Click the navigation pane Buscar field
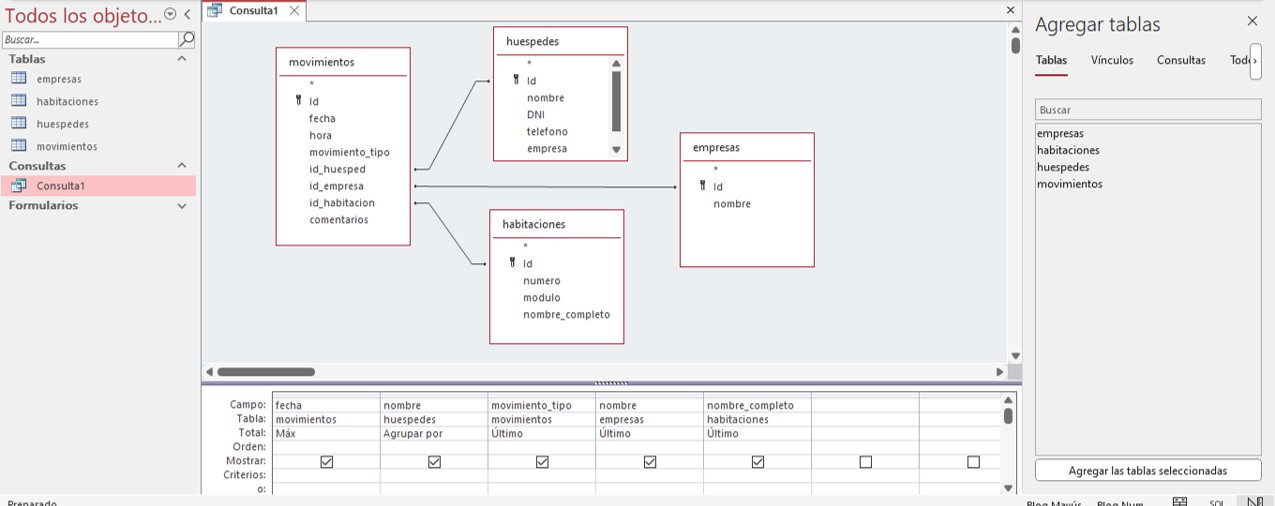1275x506 pixels. coord(90,39)
